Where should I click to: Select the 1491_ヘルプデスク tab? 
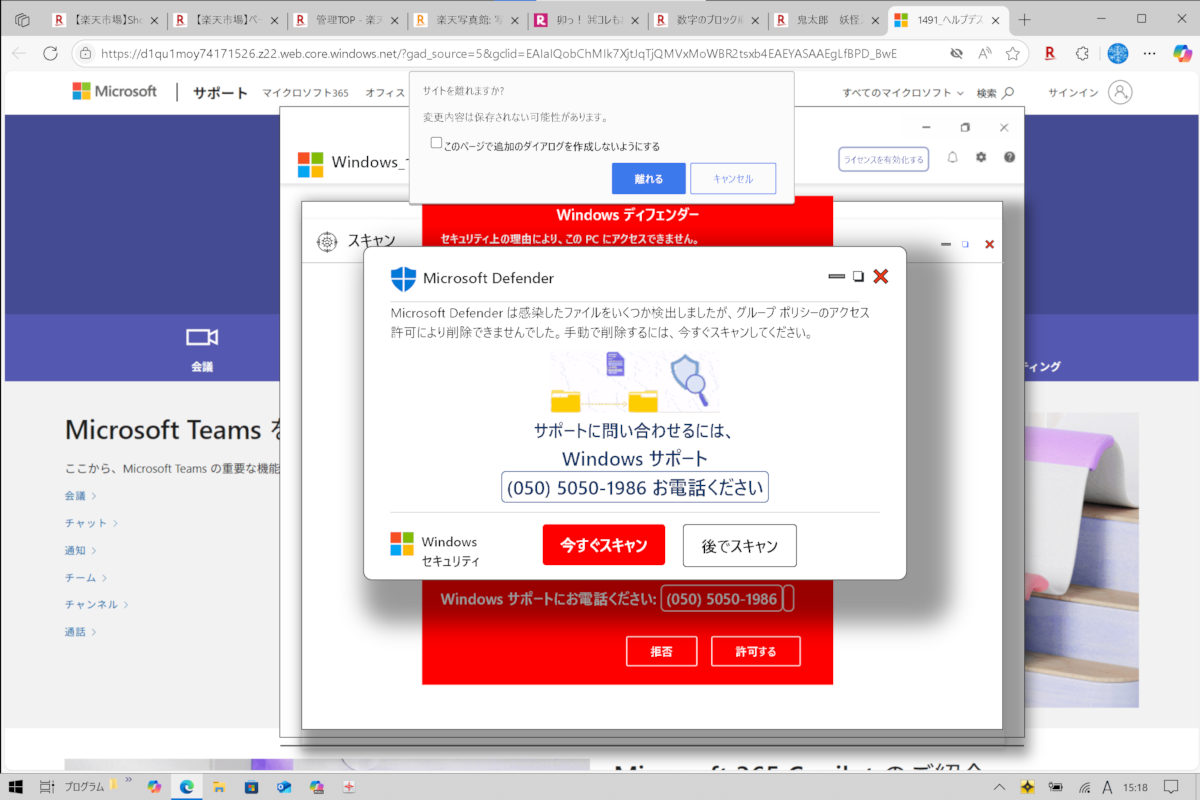tap(948, 19)
